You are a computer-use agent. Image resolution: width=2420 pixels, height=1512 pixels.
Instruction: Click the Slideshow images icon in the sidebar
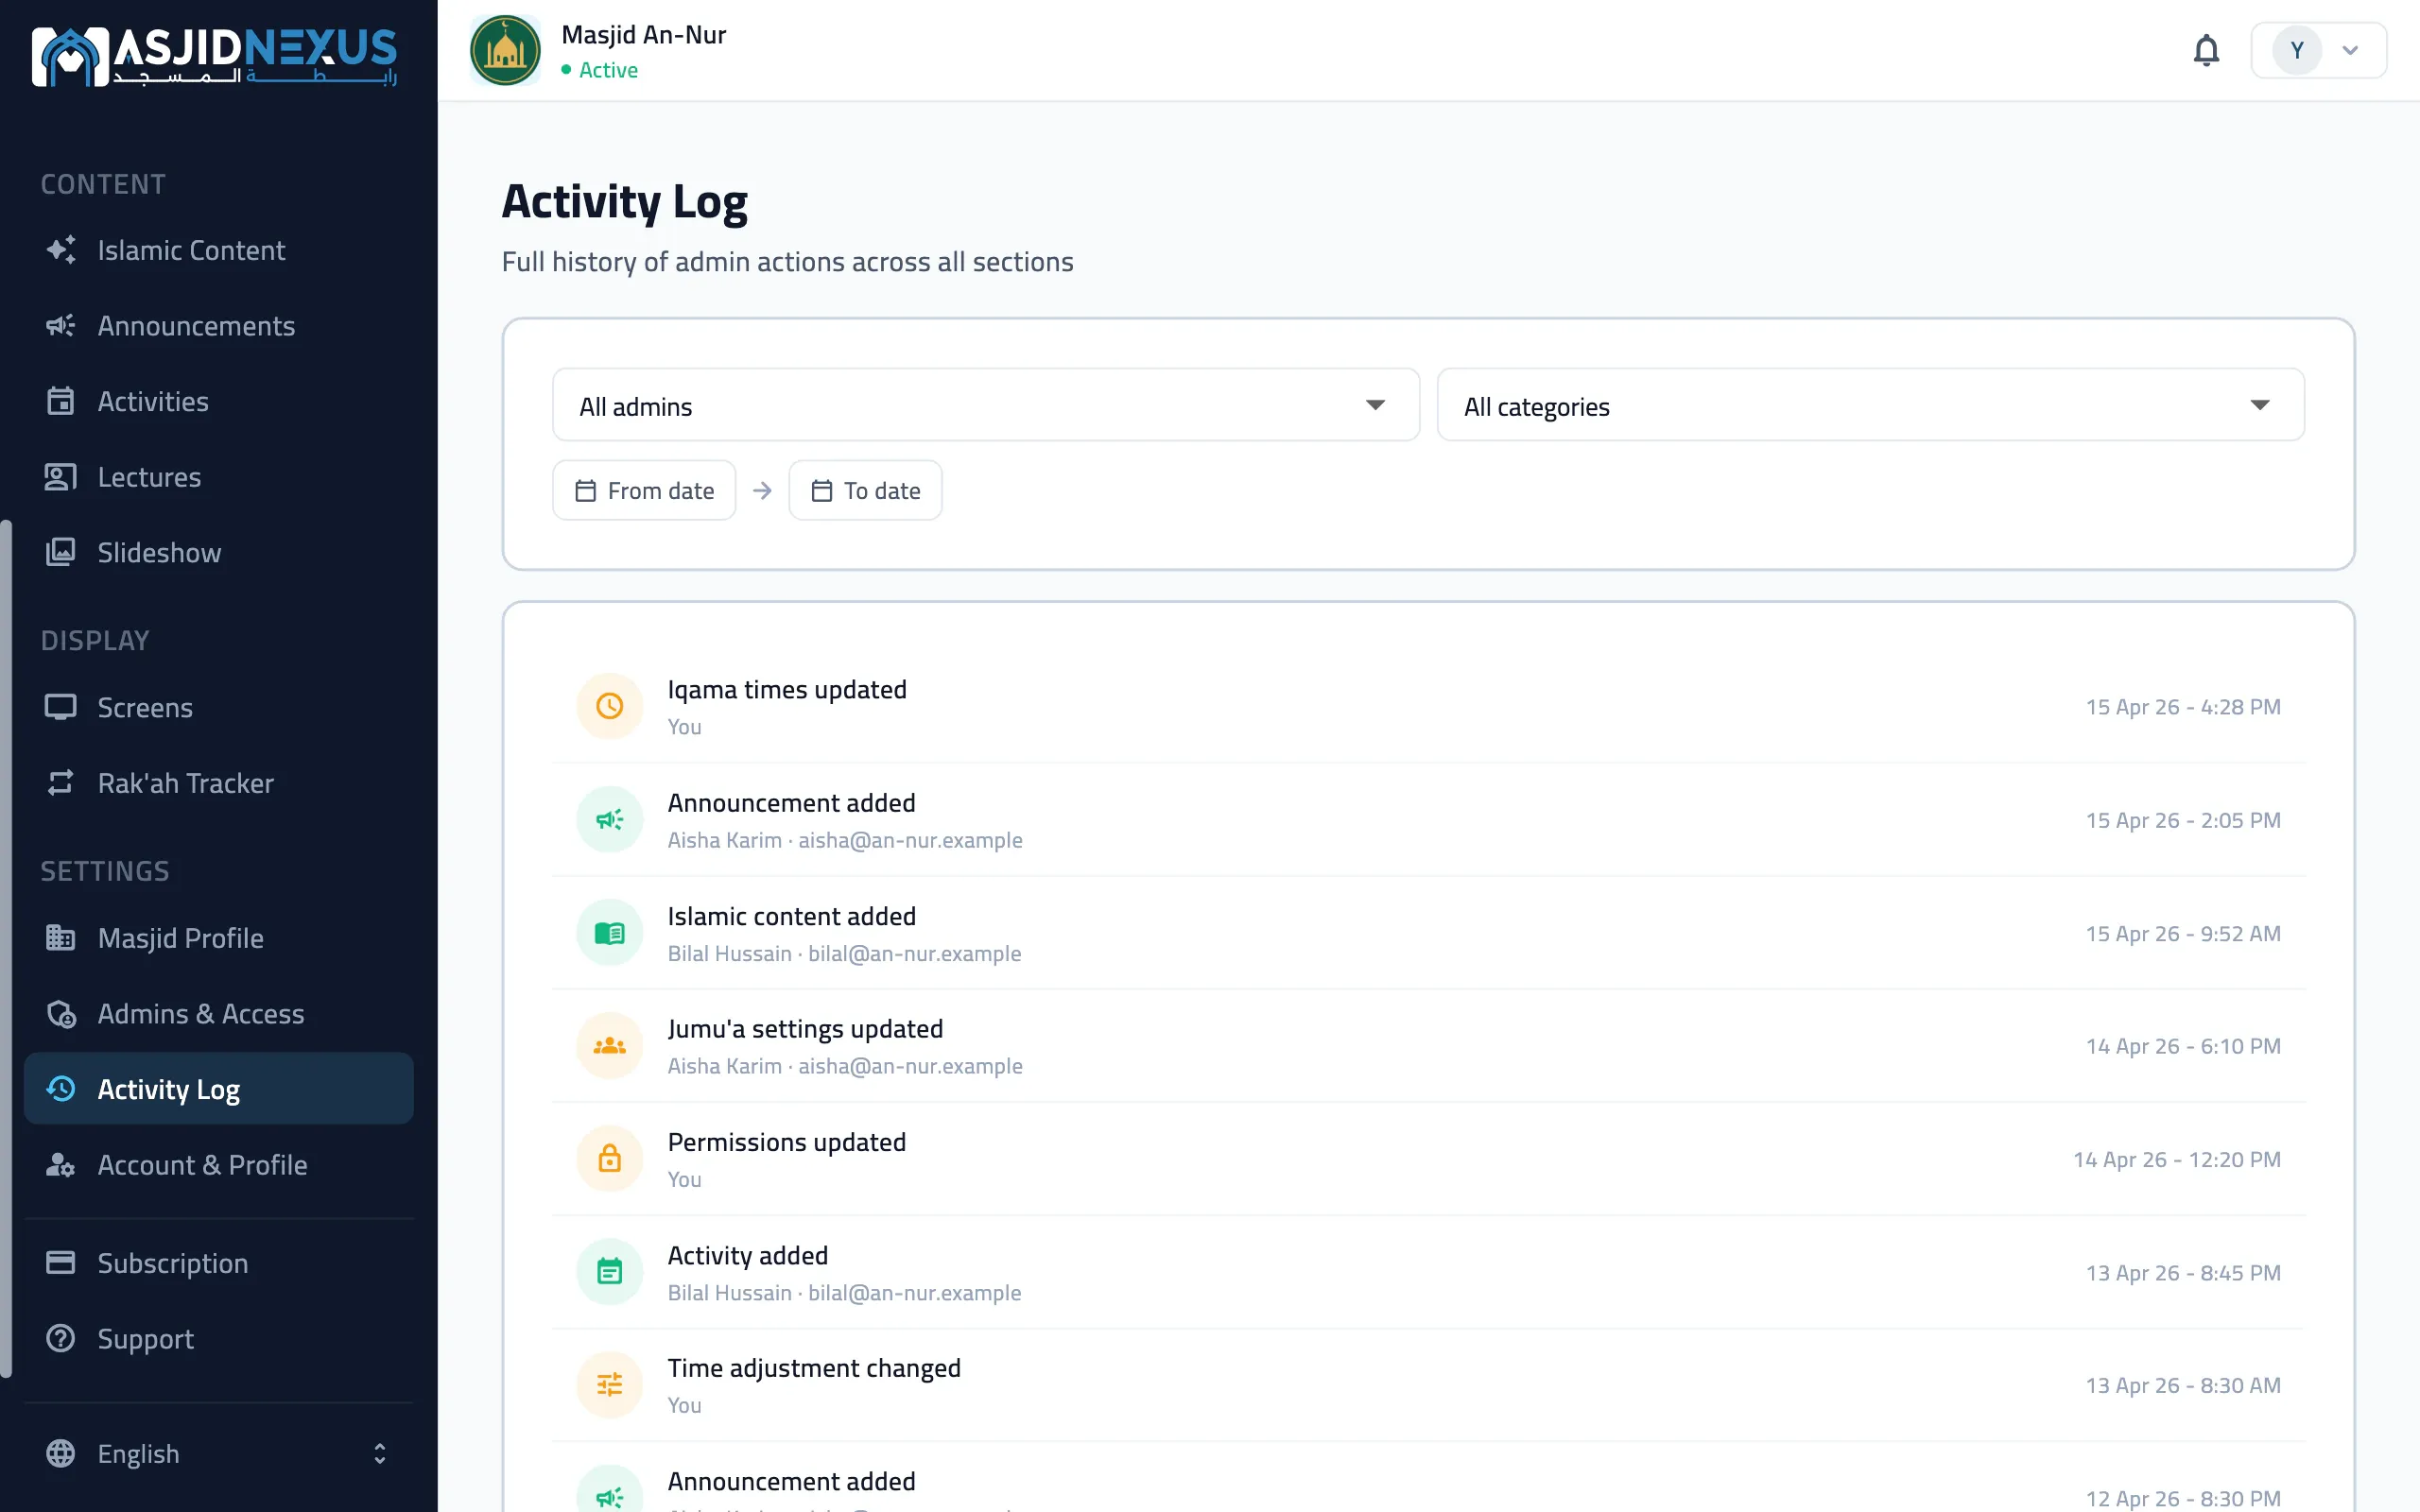[x=61, y=552]
